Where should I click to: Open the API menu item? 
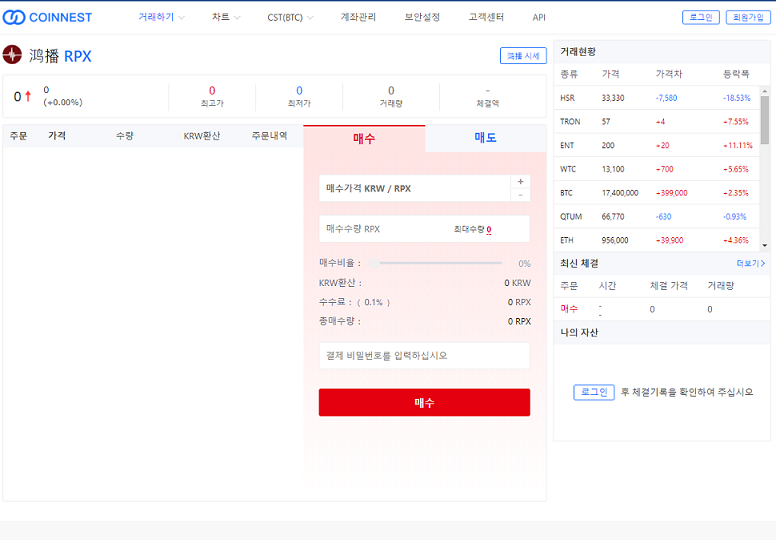[x=539, y=17]
